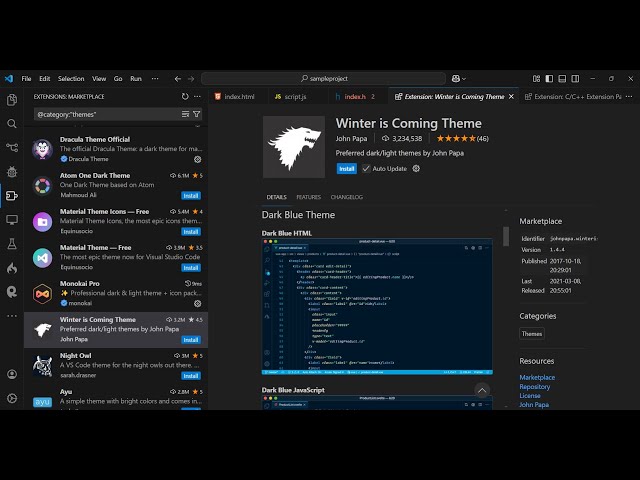Open the Search view in activity bar
Viewport: 640px width, 480px height.
tap(12, 124)
